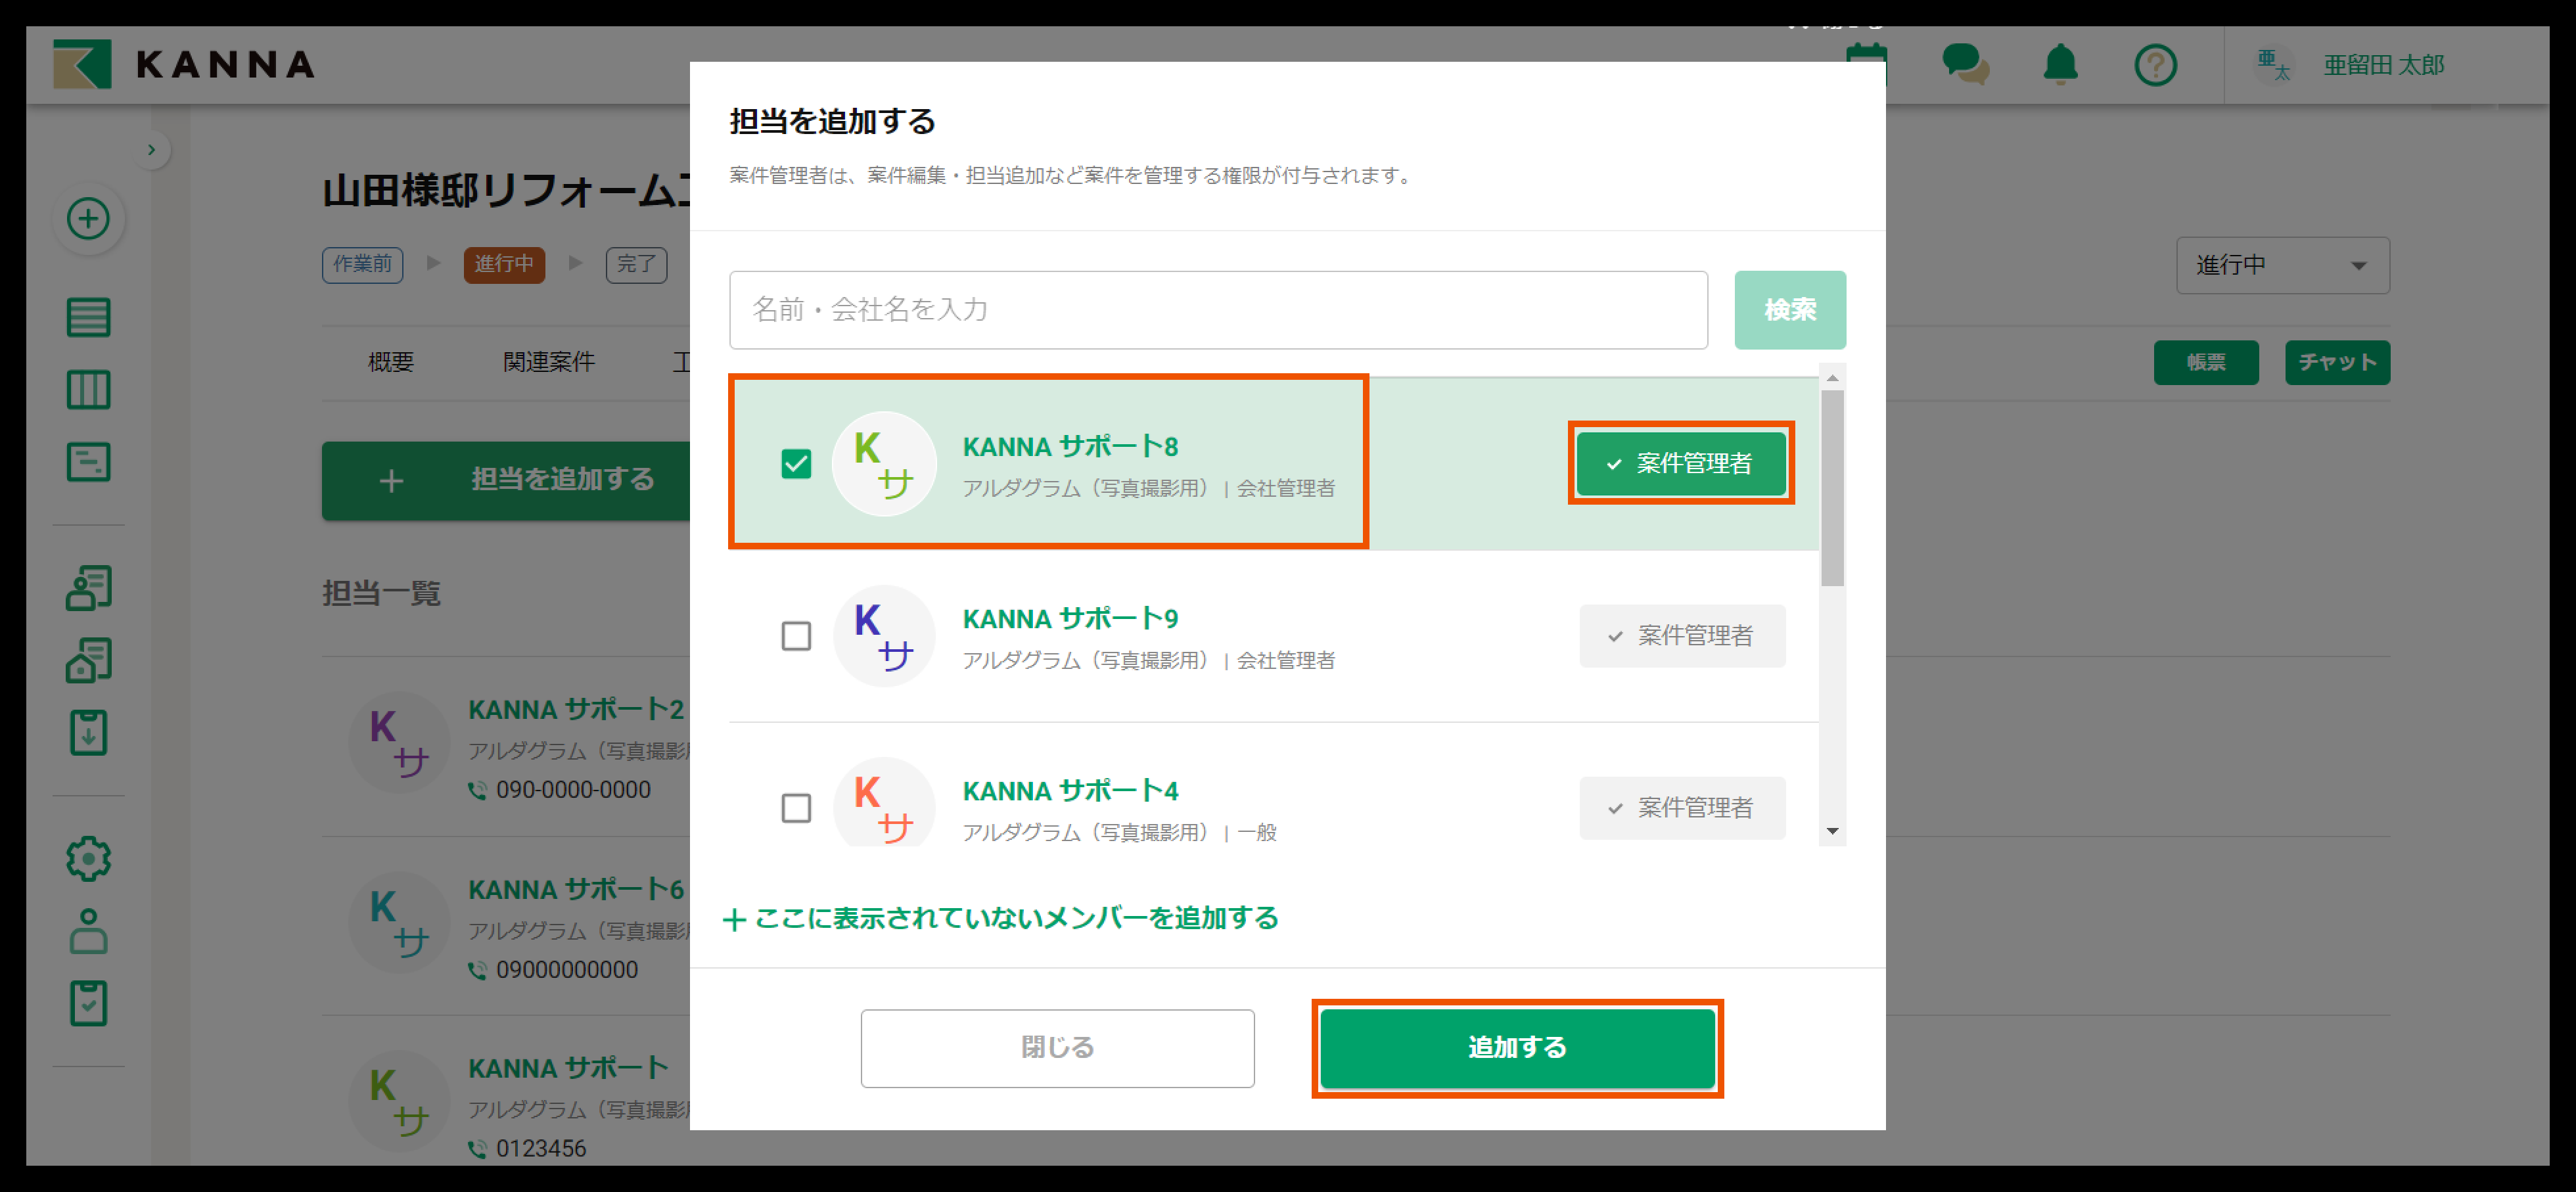Image resolution: width=2576 pixels, height=1192 pixels.
Task: Open the 亜留田 太郎 user menu
Action: [2383, 65]
